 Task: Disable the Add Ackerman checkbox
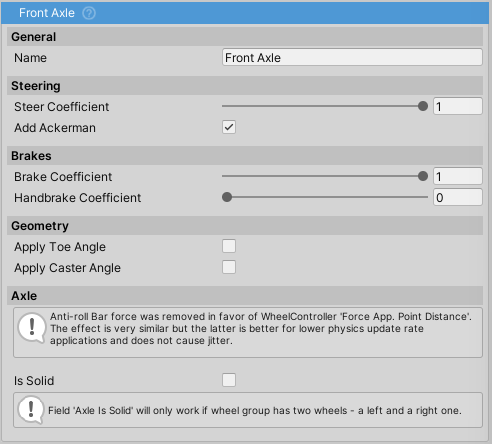tap(229, 127)
